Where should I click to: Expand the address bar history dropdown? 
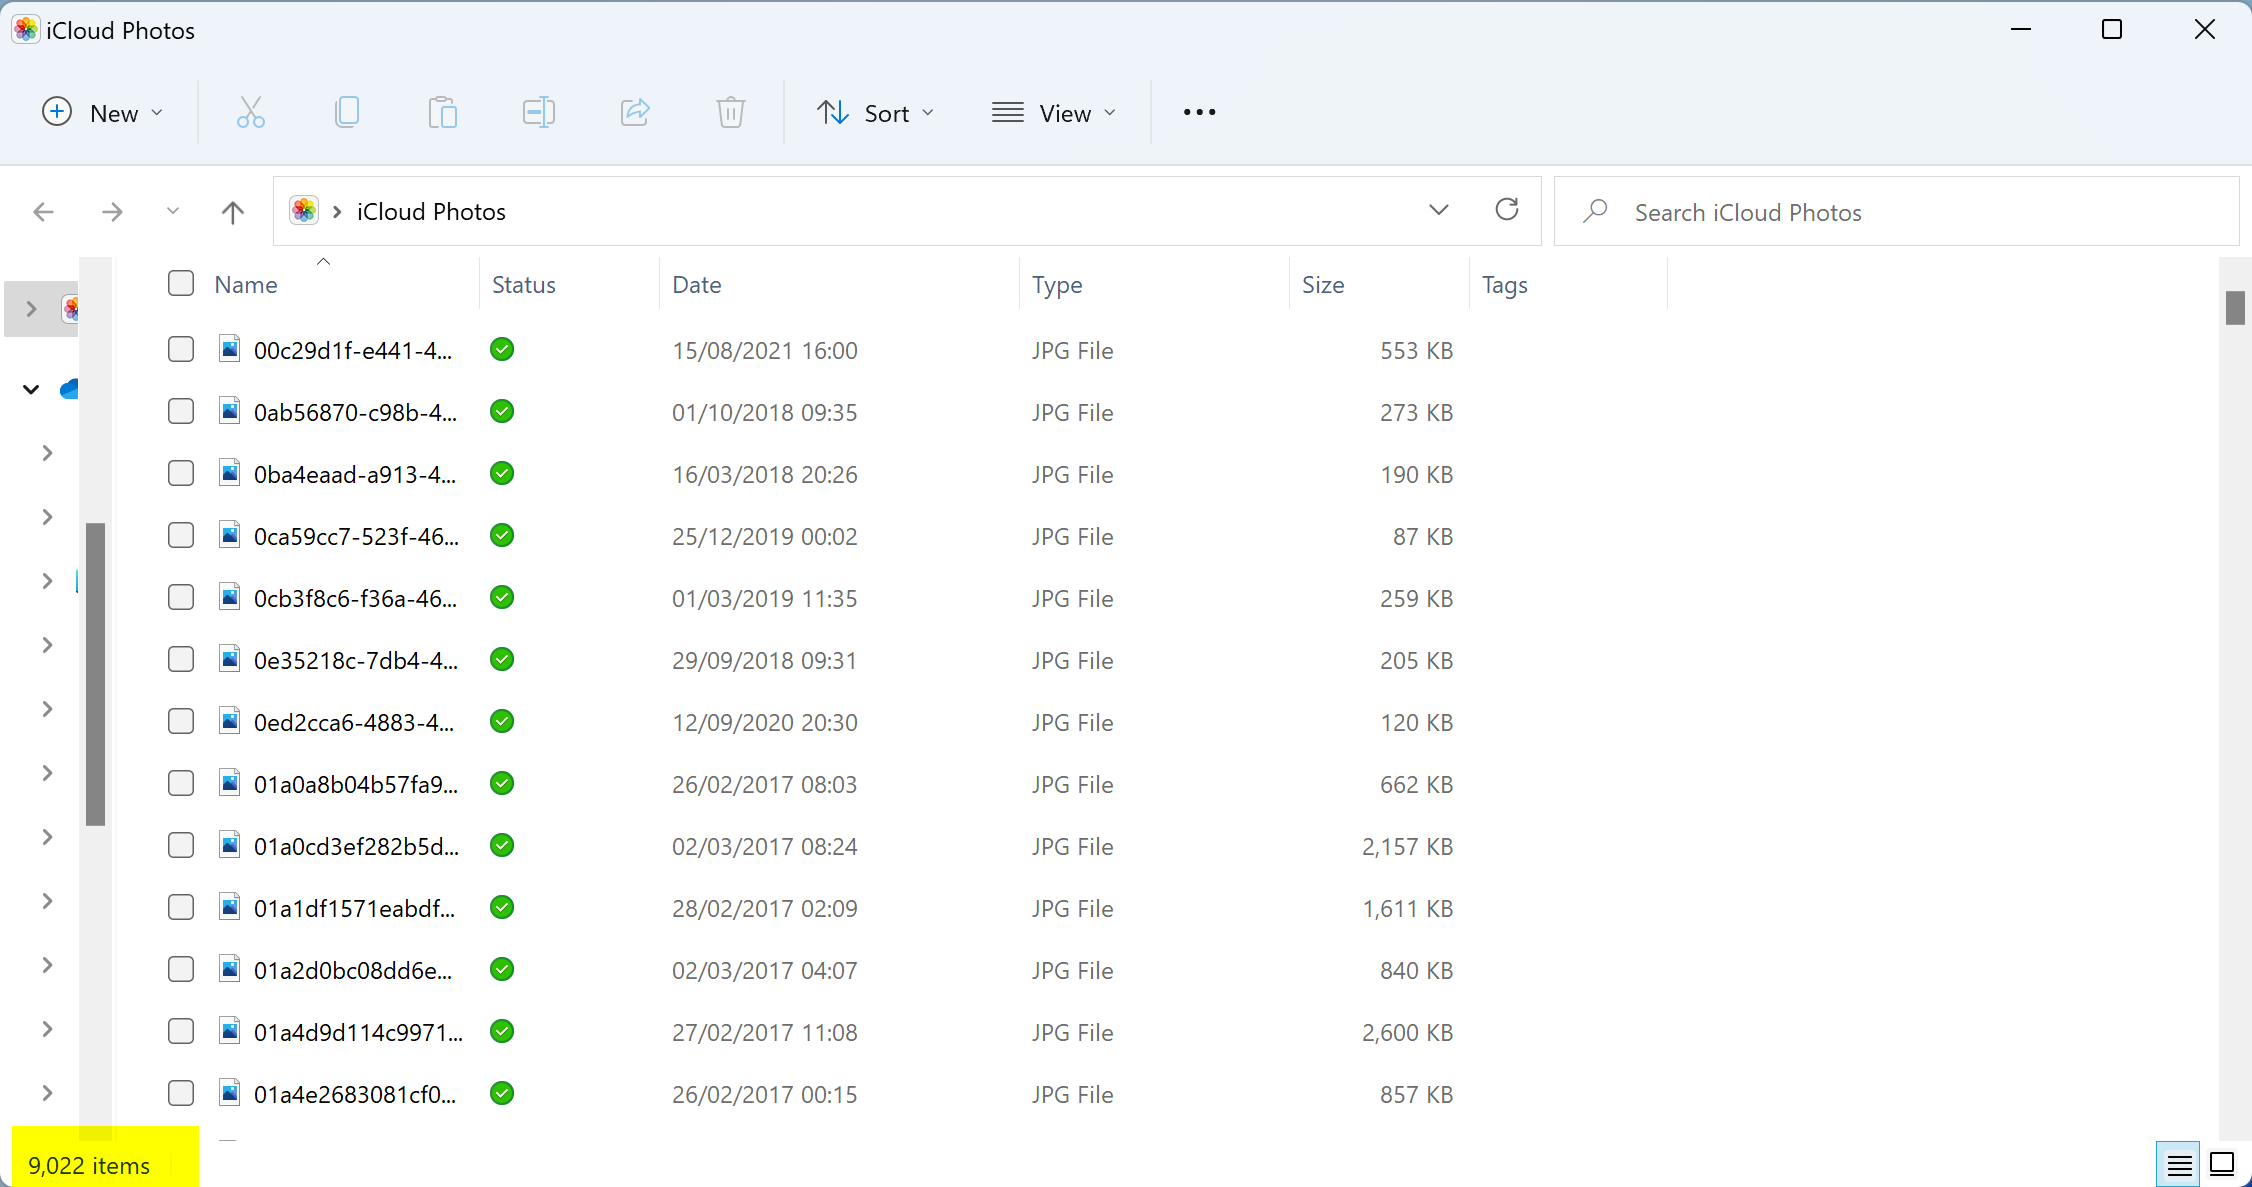point(1439,210)
